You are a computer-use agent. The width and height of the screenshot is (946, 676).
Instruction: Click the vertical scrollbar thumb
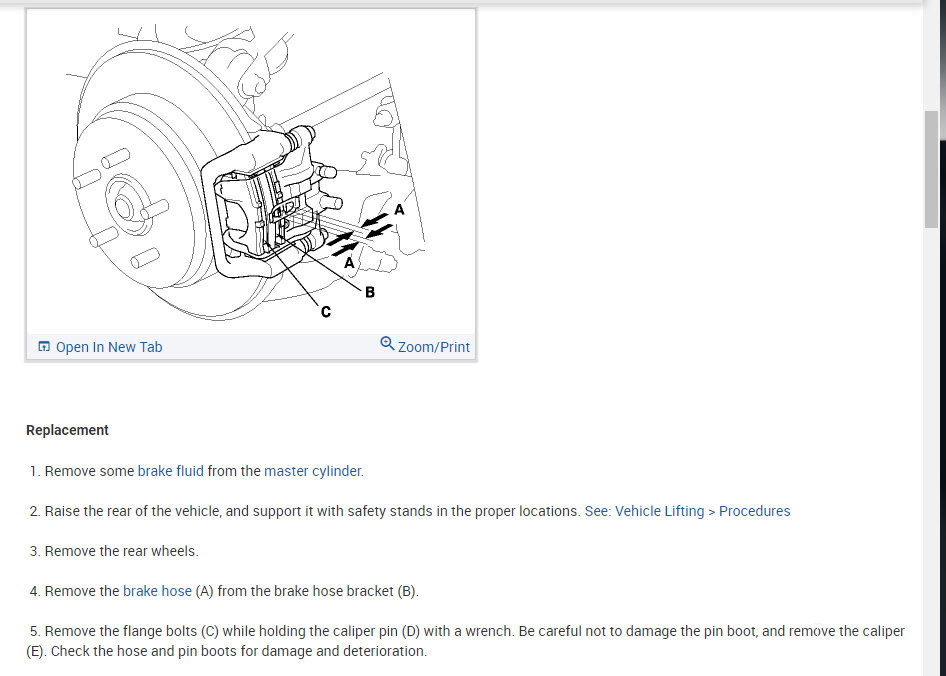pos(931,169)
